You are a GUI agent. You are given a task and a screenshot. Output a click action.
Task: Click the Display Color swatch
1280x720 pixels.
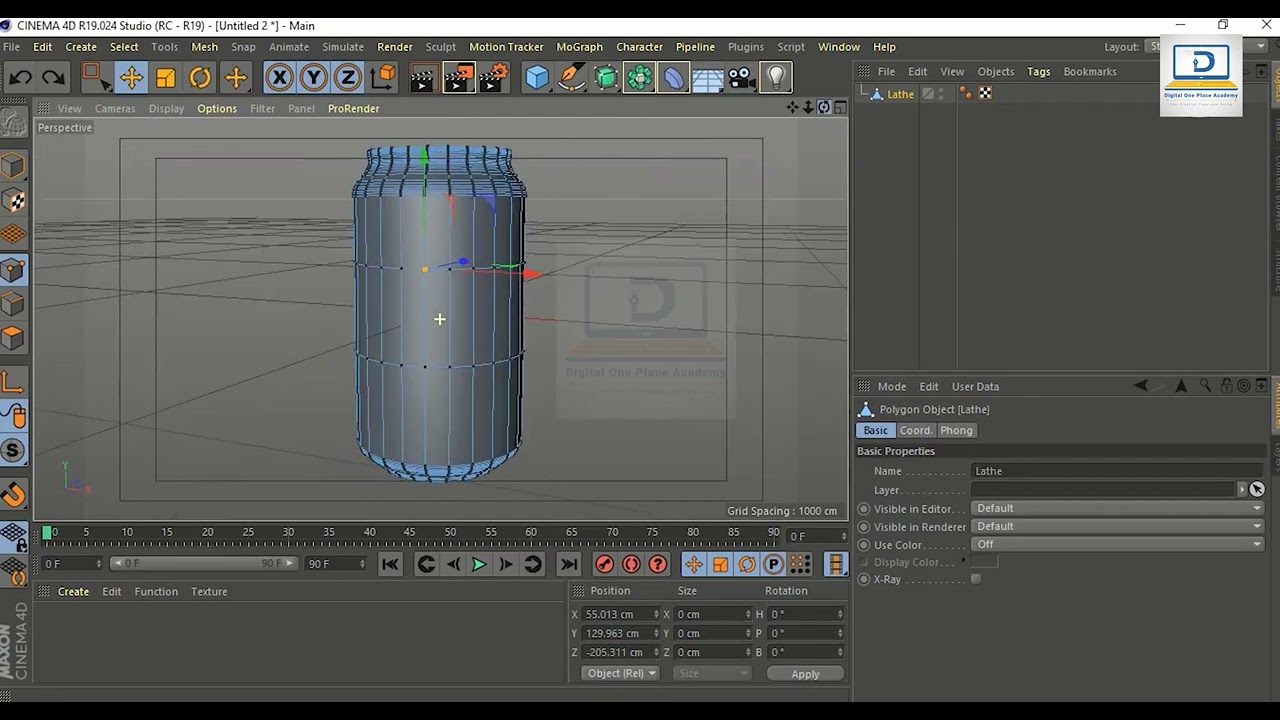click(x=984, y=562)
